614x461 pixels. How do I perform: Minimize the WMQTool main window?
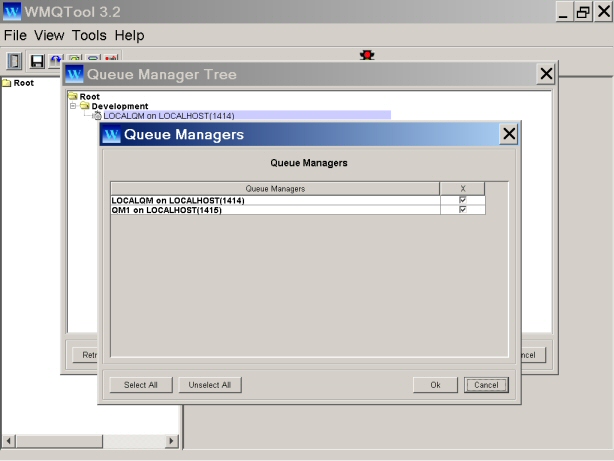[563, 11]
